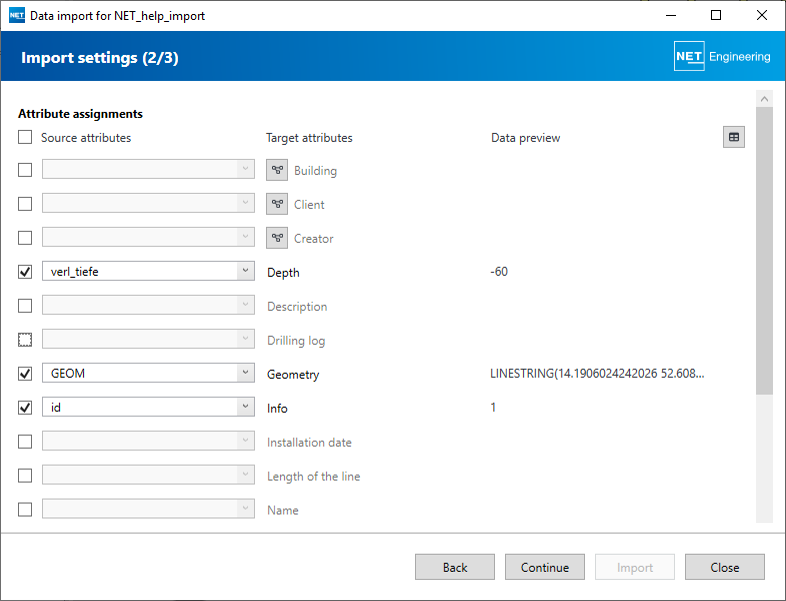
Task: Click the Close button at bottom
Action: coord(725,567)
